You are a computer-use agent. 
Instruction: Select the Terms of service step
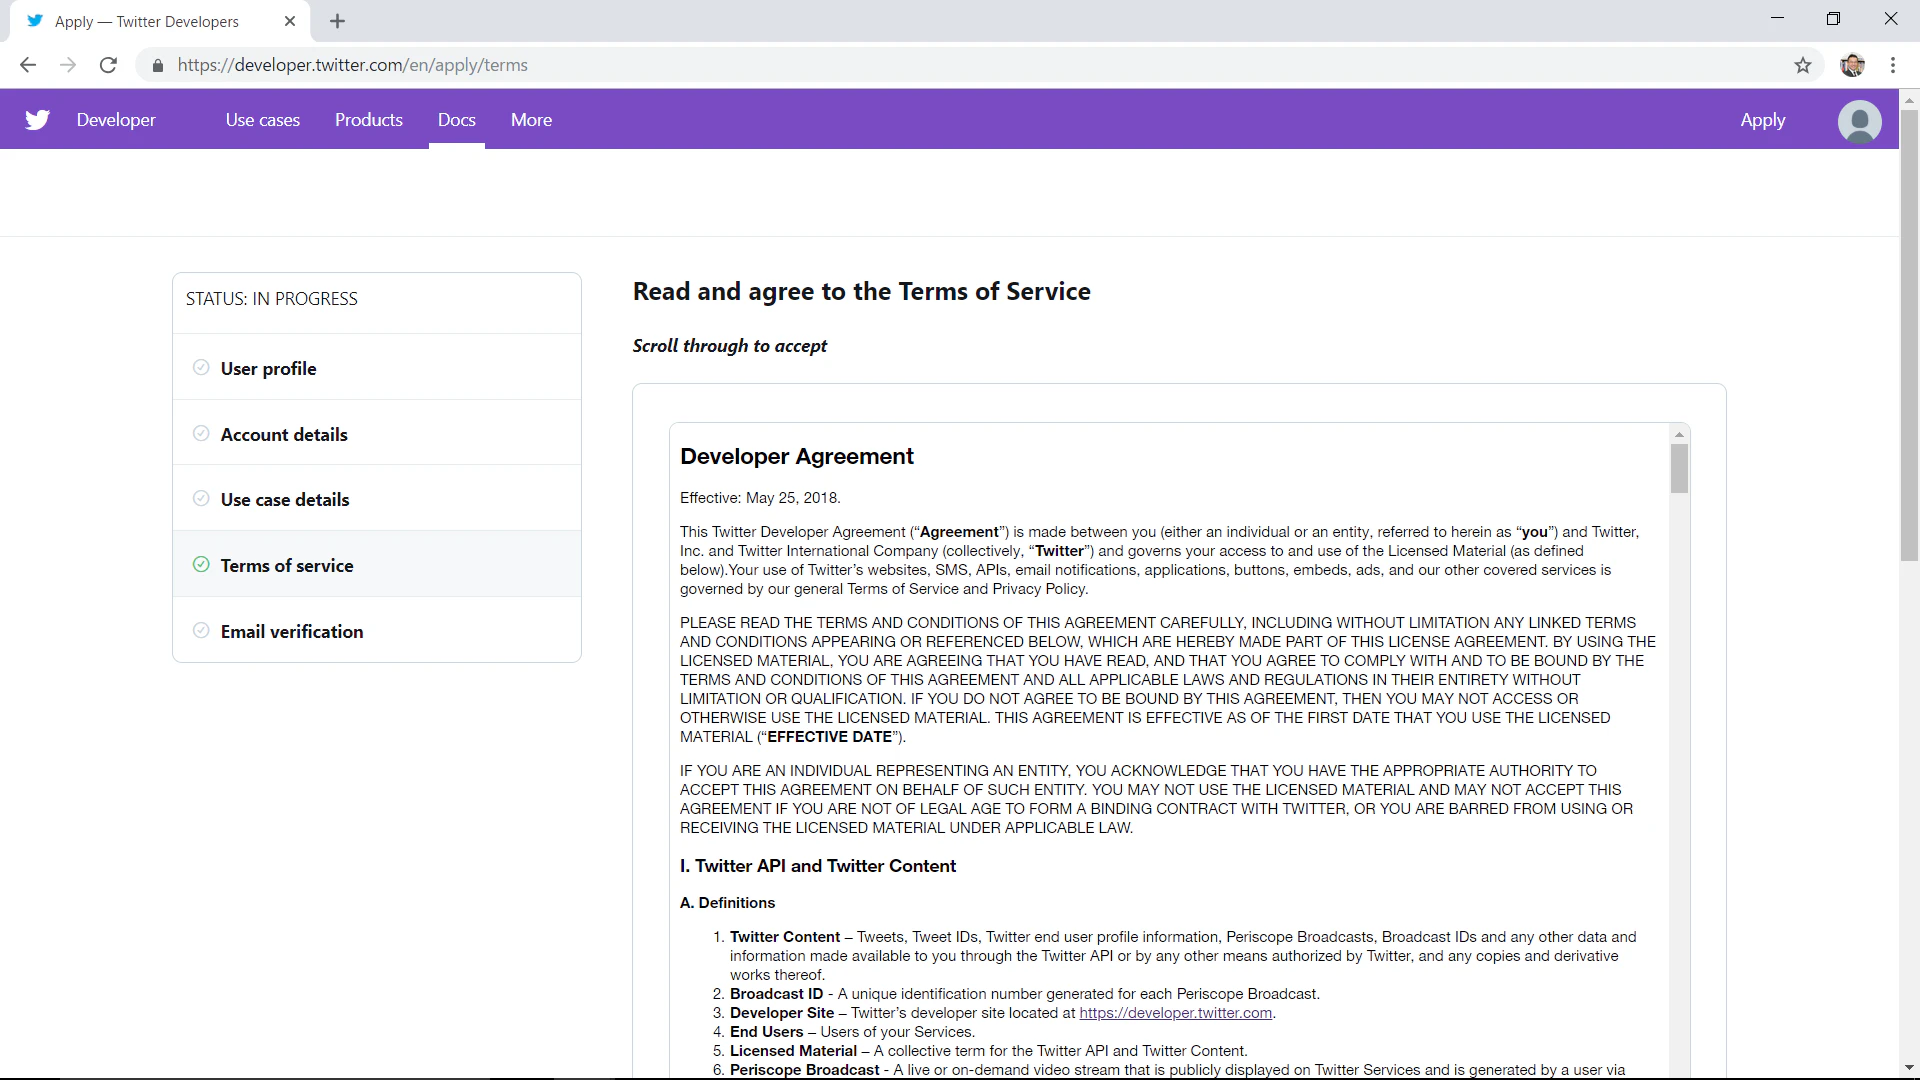pos(377,564)
